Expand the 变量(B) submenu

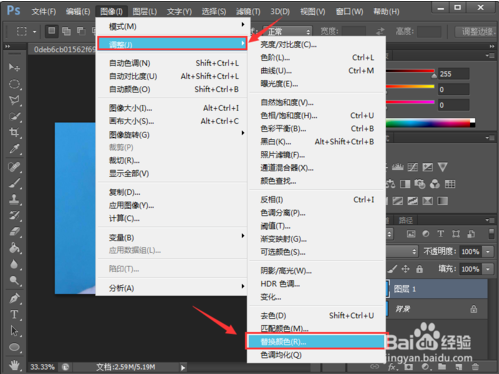coord(172,237)
